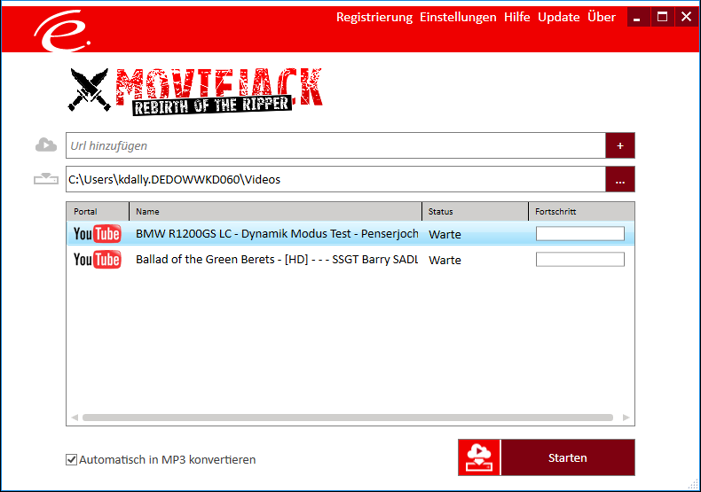Click the output path field showing C:\Users\kdally.DEDOWWKD060\Videos

[x=336, y=180]
